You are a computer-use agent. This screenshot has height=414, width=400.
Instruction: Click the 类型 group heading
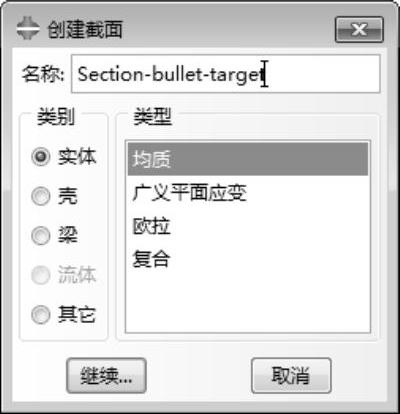152,117
